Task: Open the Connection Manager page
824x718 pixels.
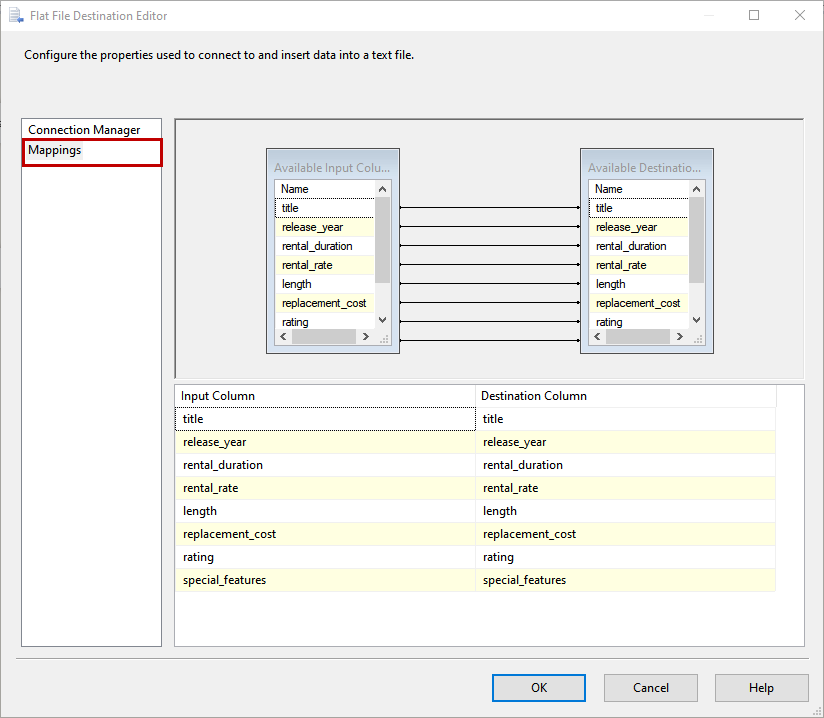Action: 84,130
